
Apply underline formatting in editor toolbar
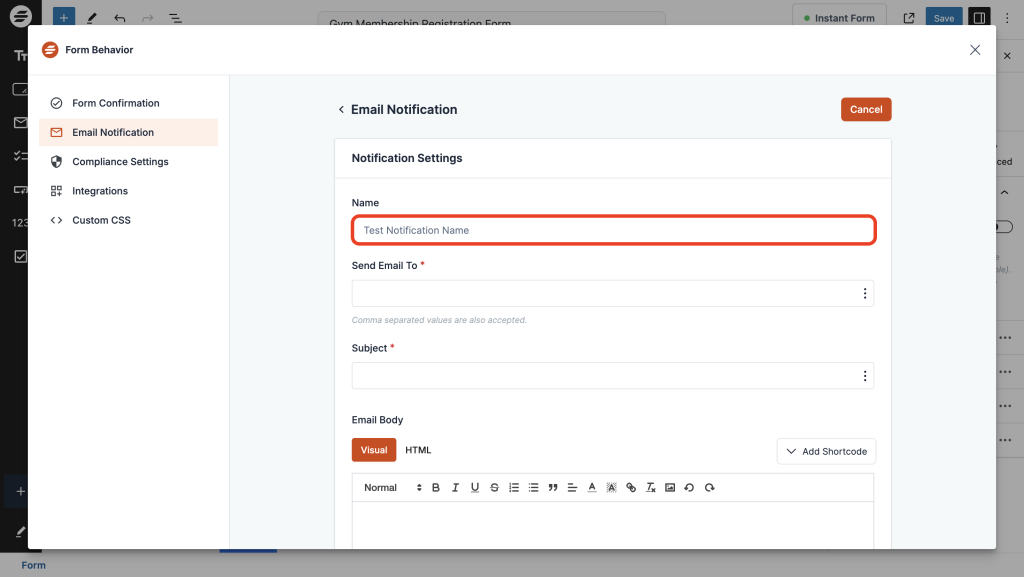point(474,488)
